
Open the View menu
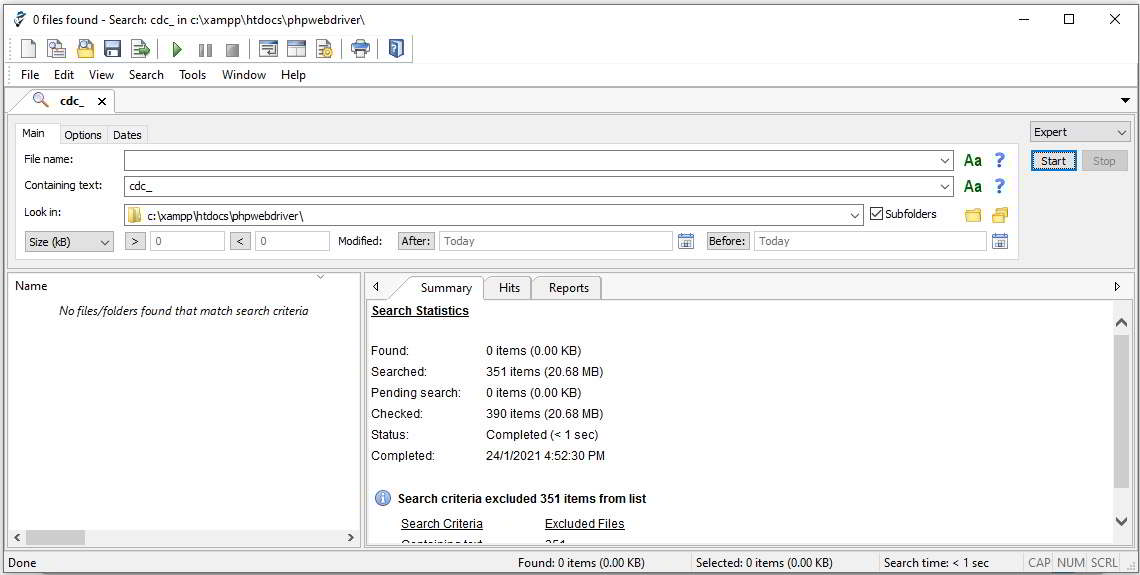point(102,75)
